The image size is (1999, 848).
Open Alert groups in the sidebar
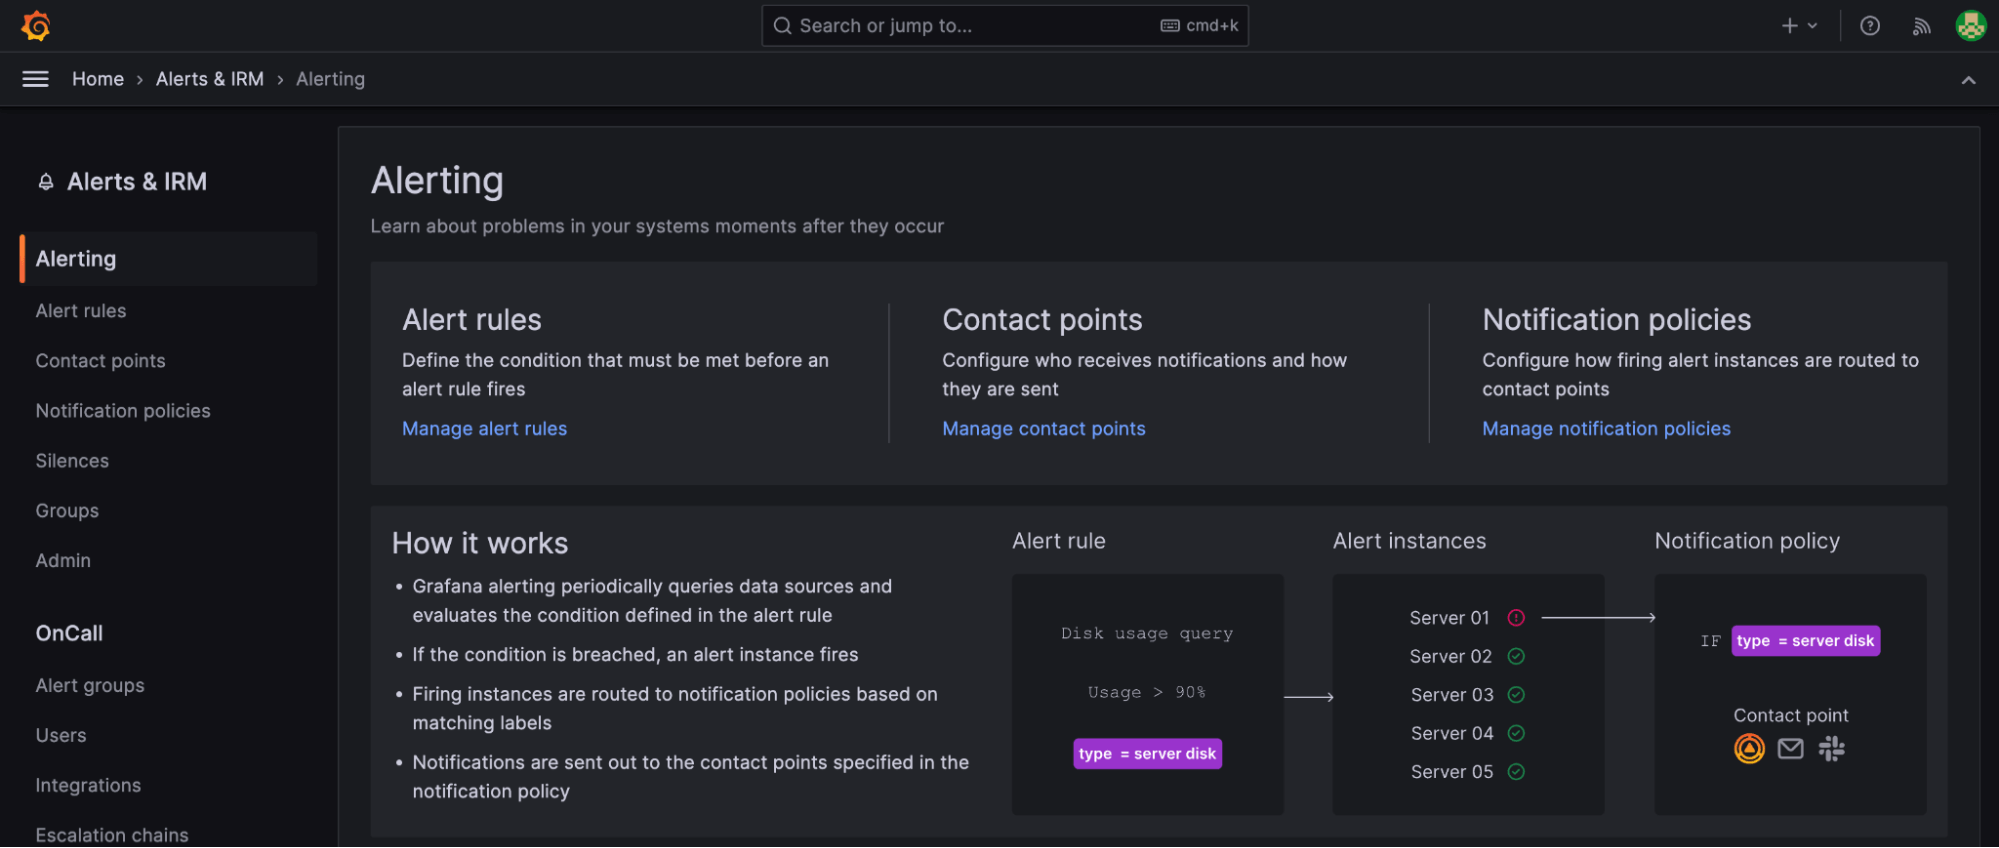[x=90, y=686]
